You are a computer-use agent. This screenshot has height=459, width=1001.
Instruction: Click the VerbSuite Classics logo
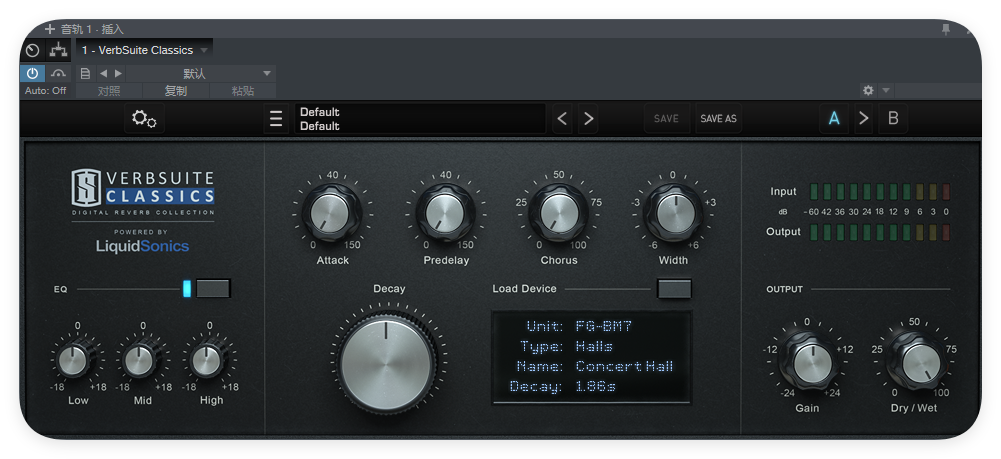click(143, 193)
